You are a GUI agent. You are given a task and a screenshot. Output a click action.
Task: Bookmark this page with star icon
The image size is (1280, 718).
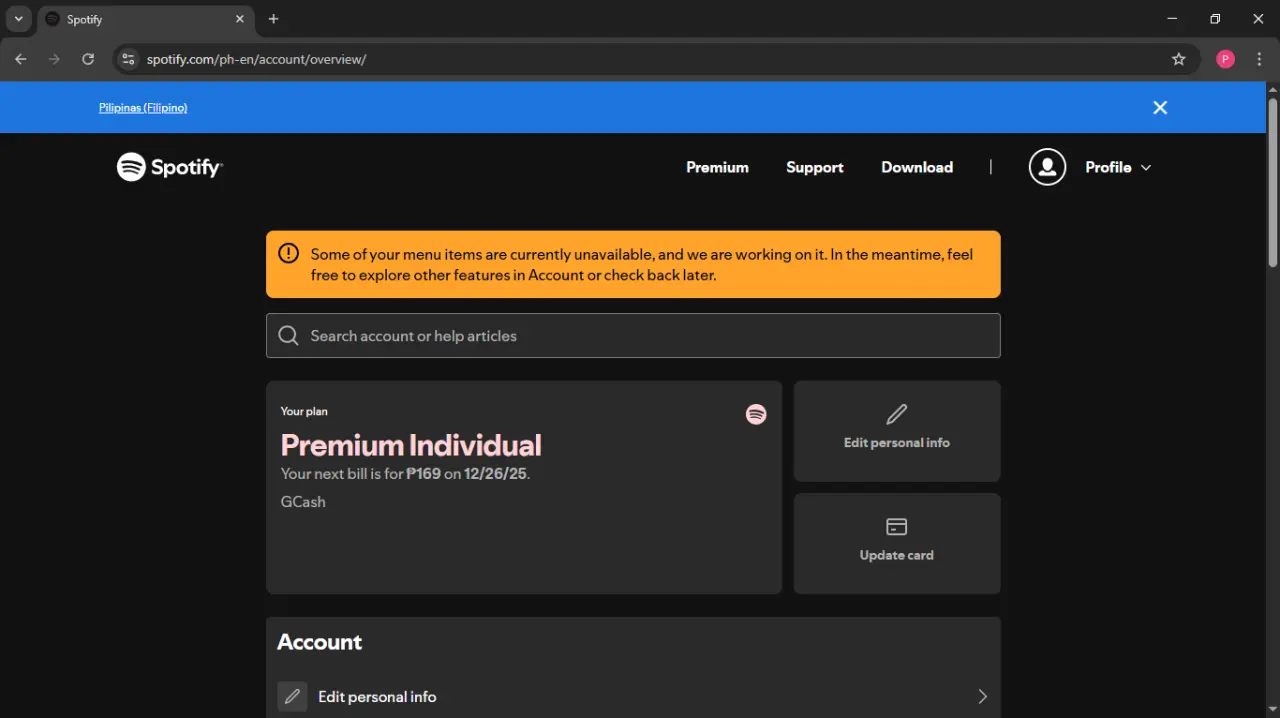click(1179, 59)
